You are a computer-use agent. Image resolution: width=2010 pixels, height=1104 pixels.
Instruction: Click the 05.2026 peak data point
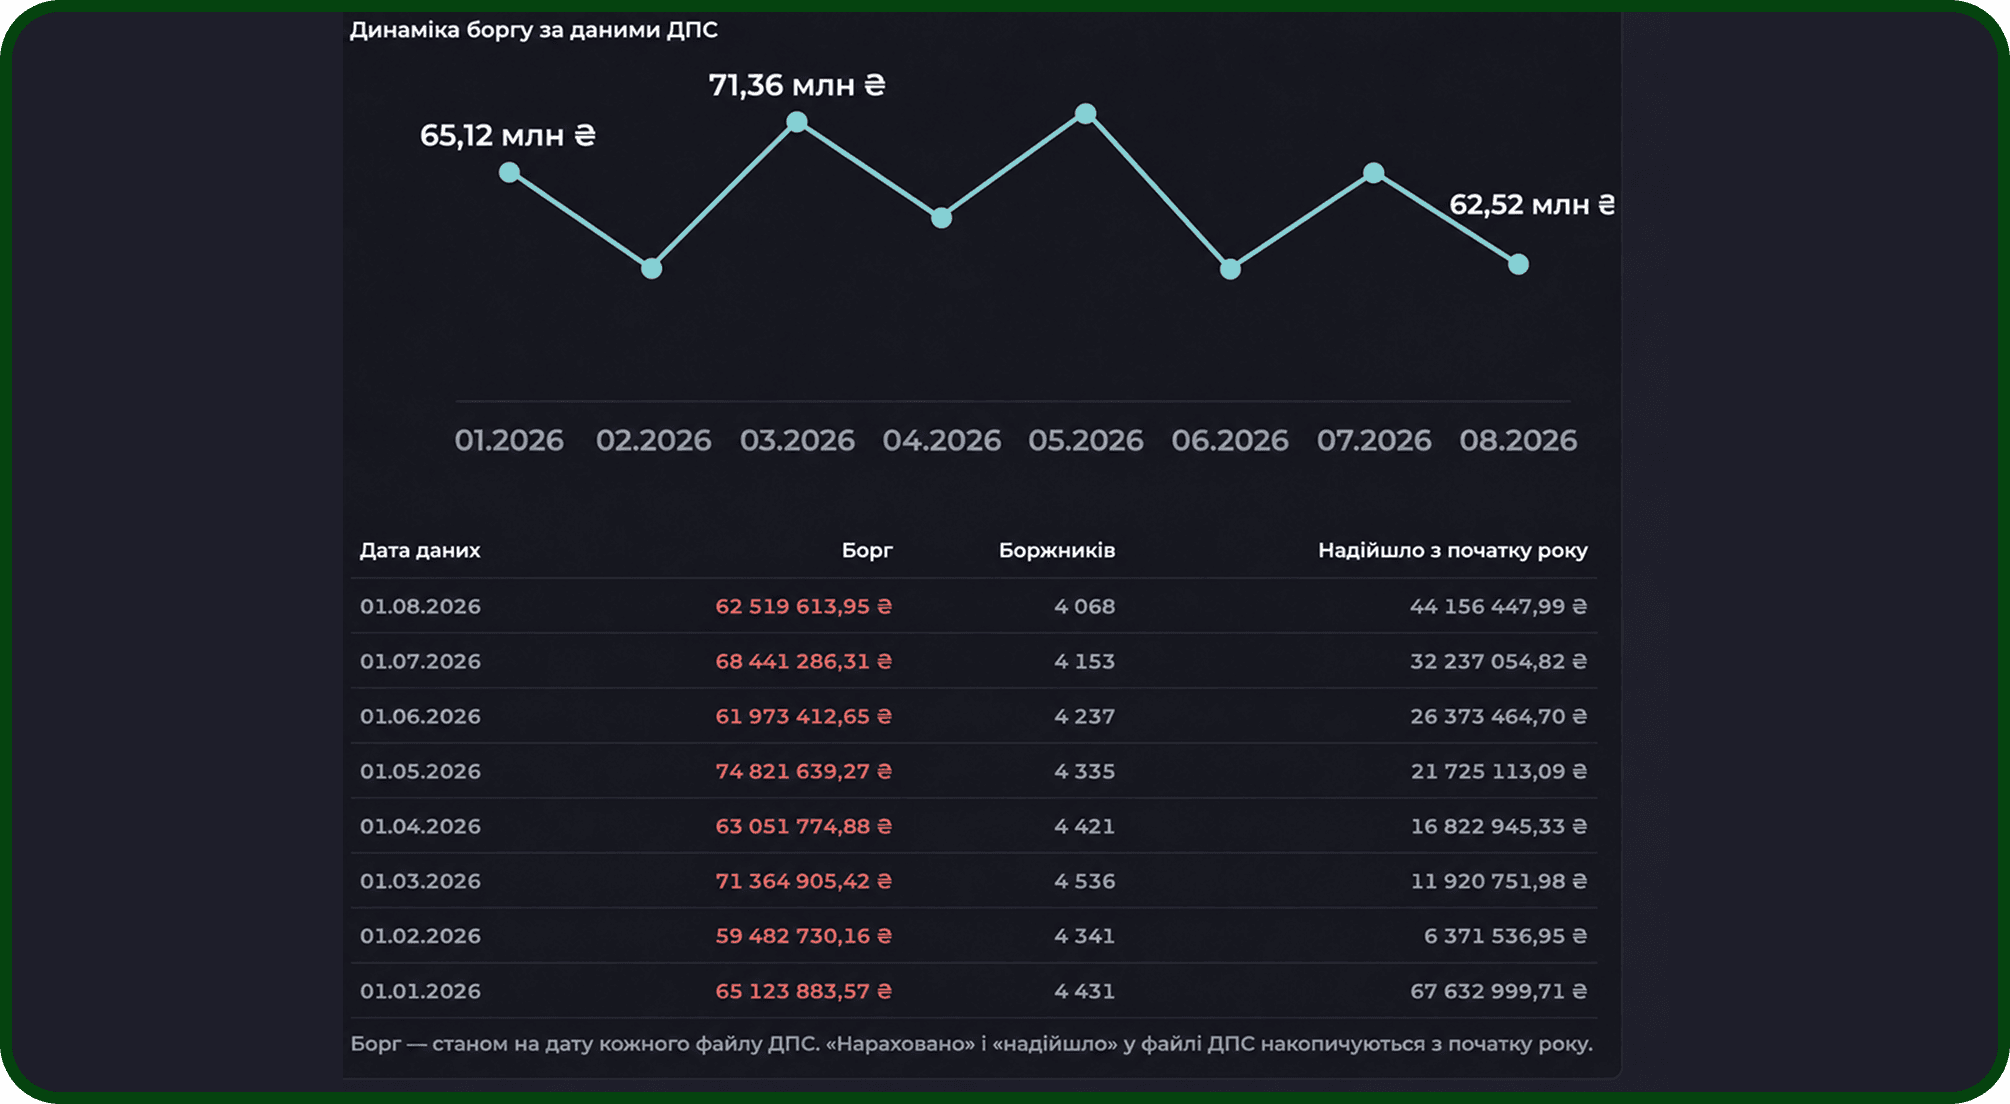(x=1085, y=114)
